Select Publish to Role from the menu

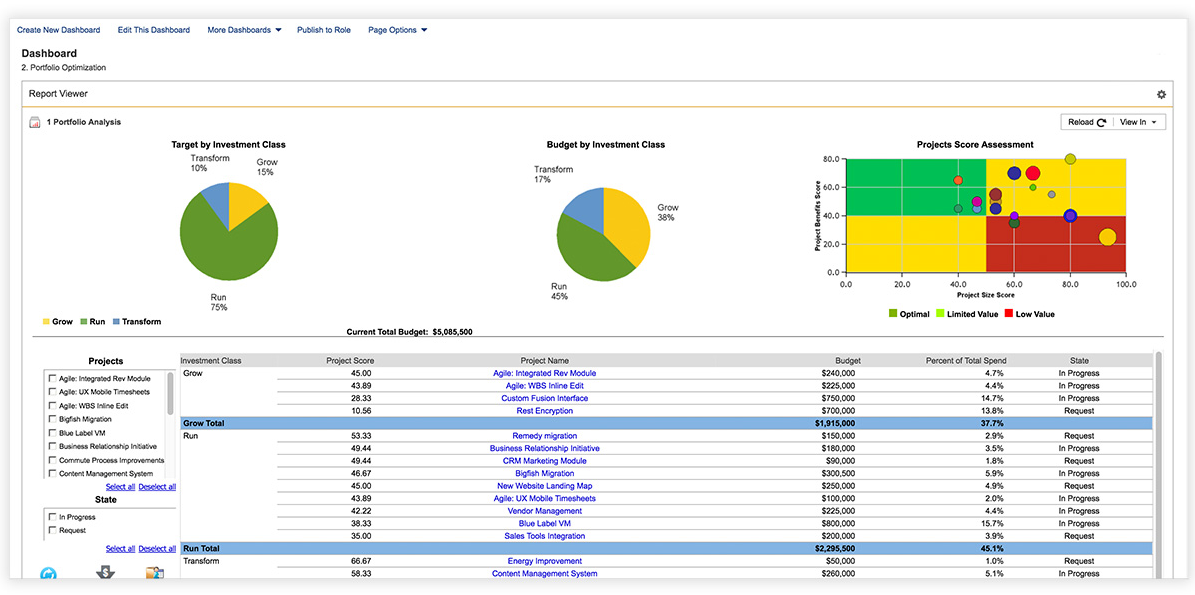coord(323,30)
